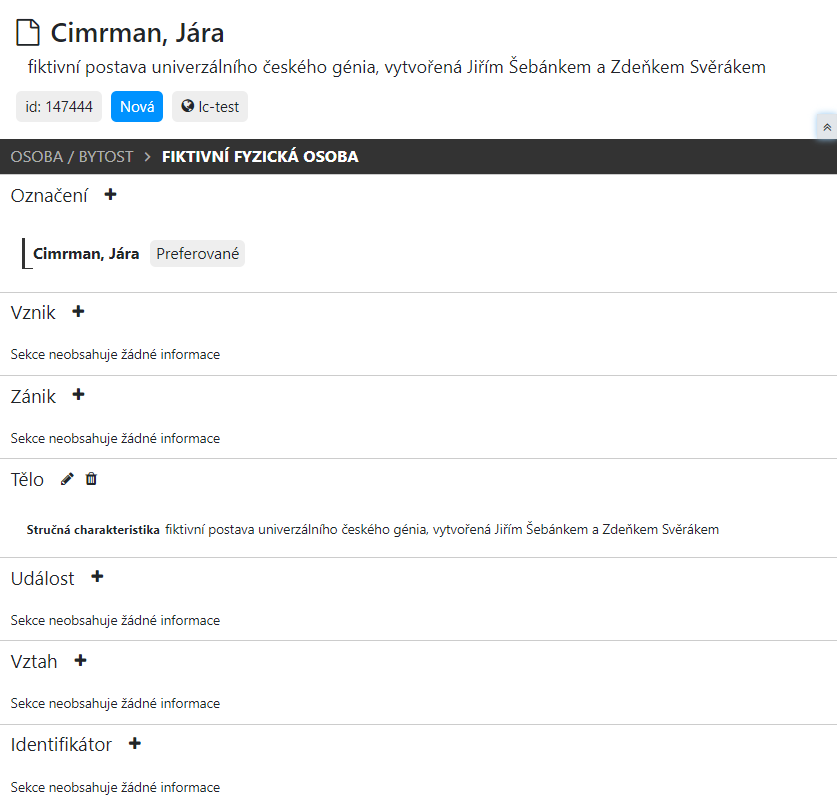This screenshot has height=808, width=837.
Task: Click the Stručná charakteristika description text
Action: click(442, 530)
